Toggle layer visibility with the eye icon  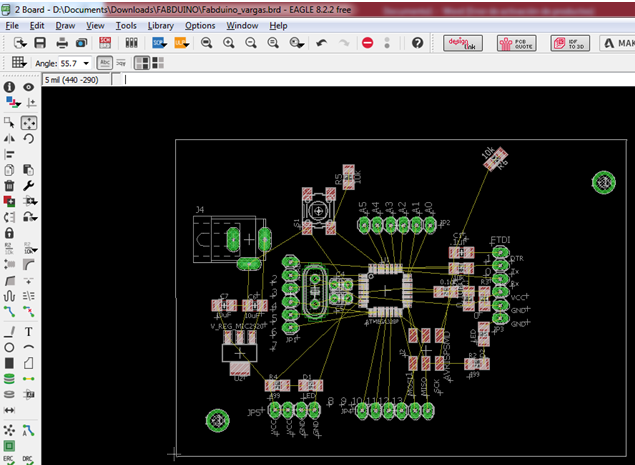[x=28, y=87]
